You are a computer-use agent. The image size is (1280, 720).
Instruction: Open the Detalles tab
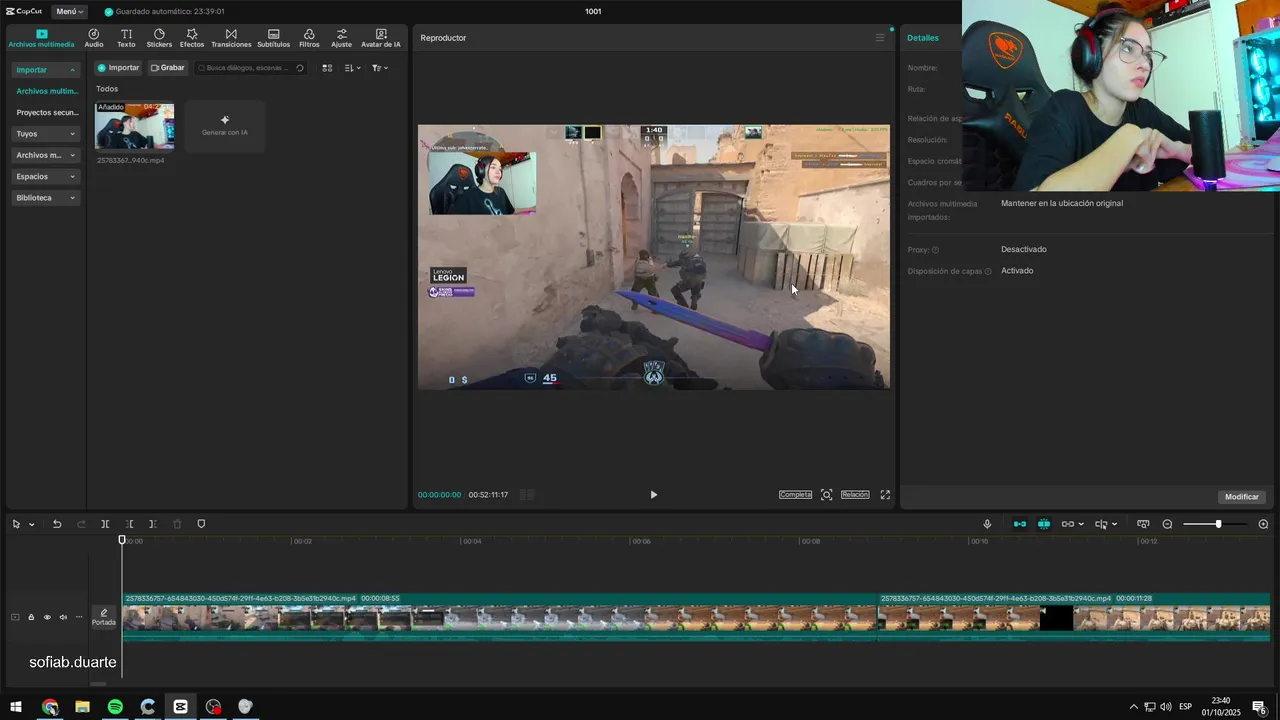[923, 38]
